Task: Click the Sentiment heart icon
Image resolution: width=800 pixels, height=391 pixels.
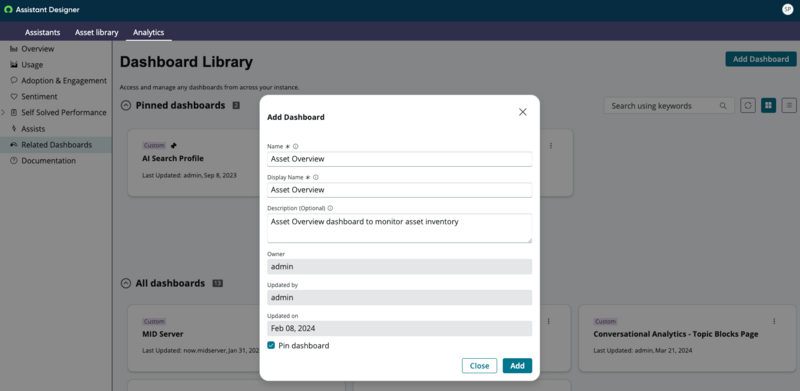Action: coord(14,96)
